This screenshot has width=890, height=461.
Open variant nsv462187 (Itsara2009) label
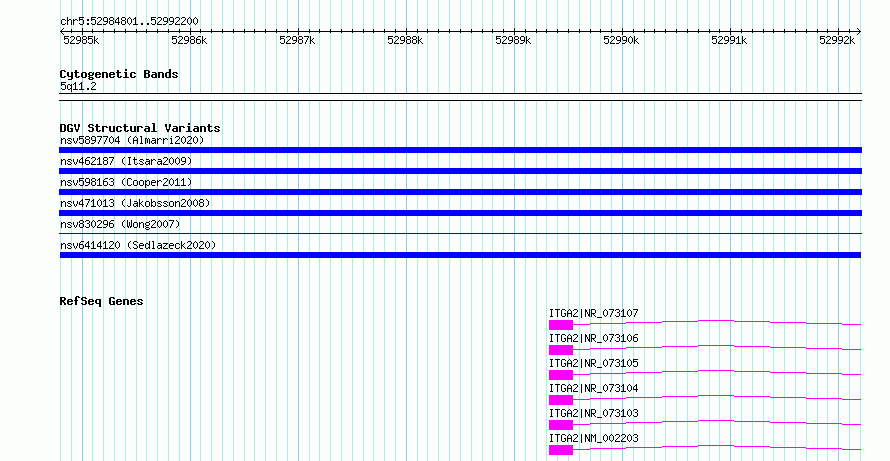coord(126,161)
